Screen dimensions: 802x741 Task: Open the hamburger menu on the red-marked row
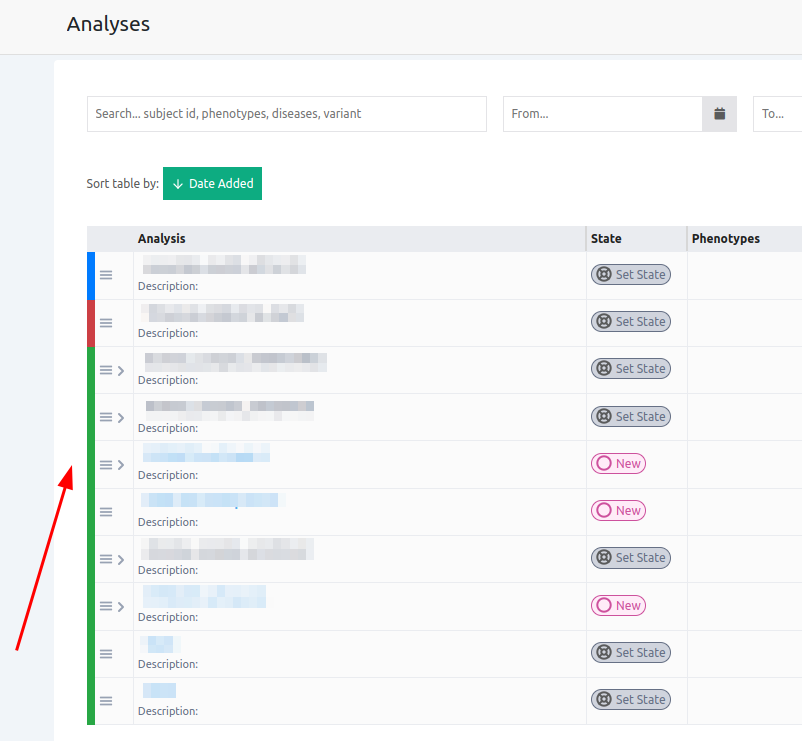tap(106, 323)
